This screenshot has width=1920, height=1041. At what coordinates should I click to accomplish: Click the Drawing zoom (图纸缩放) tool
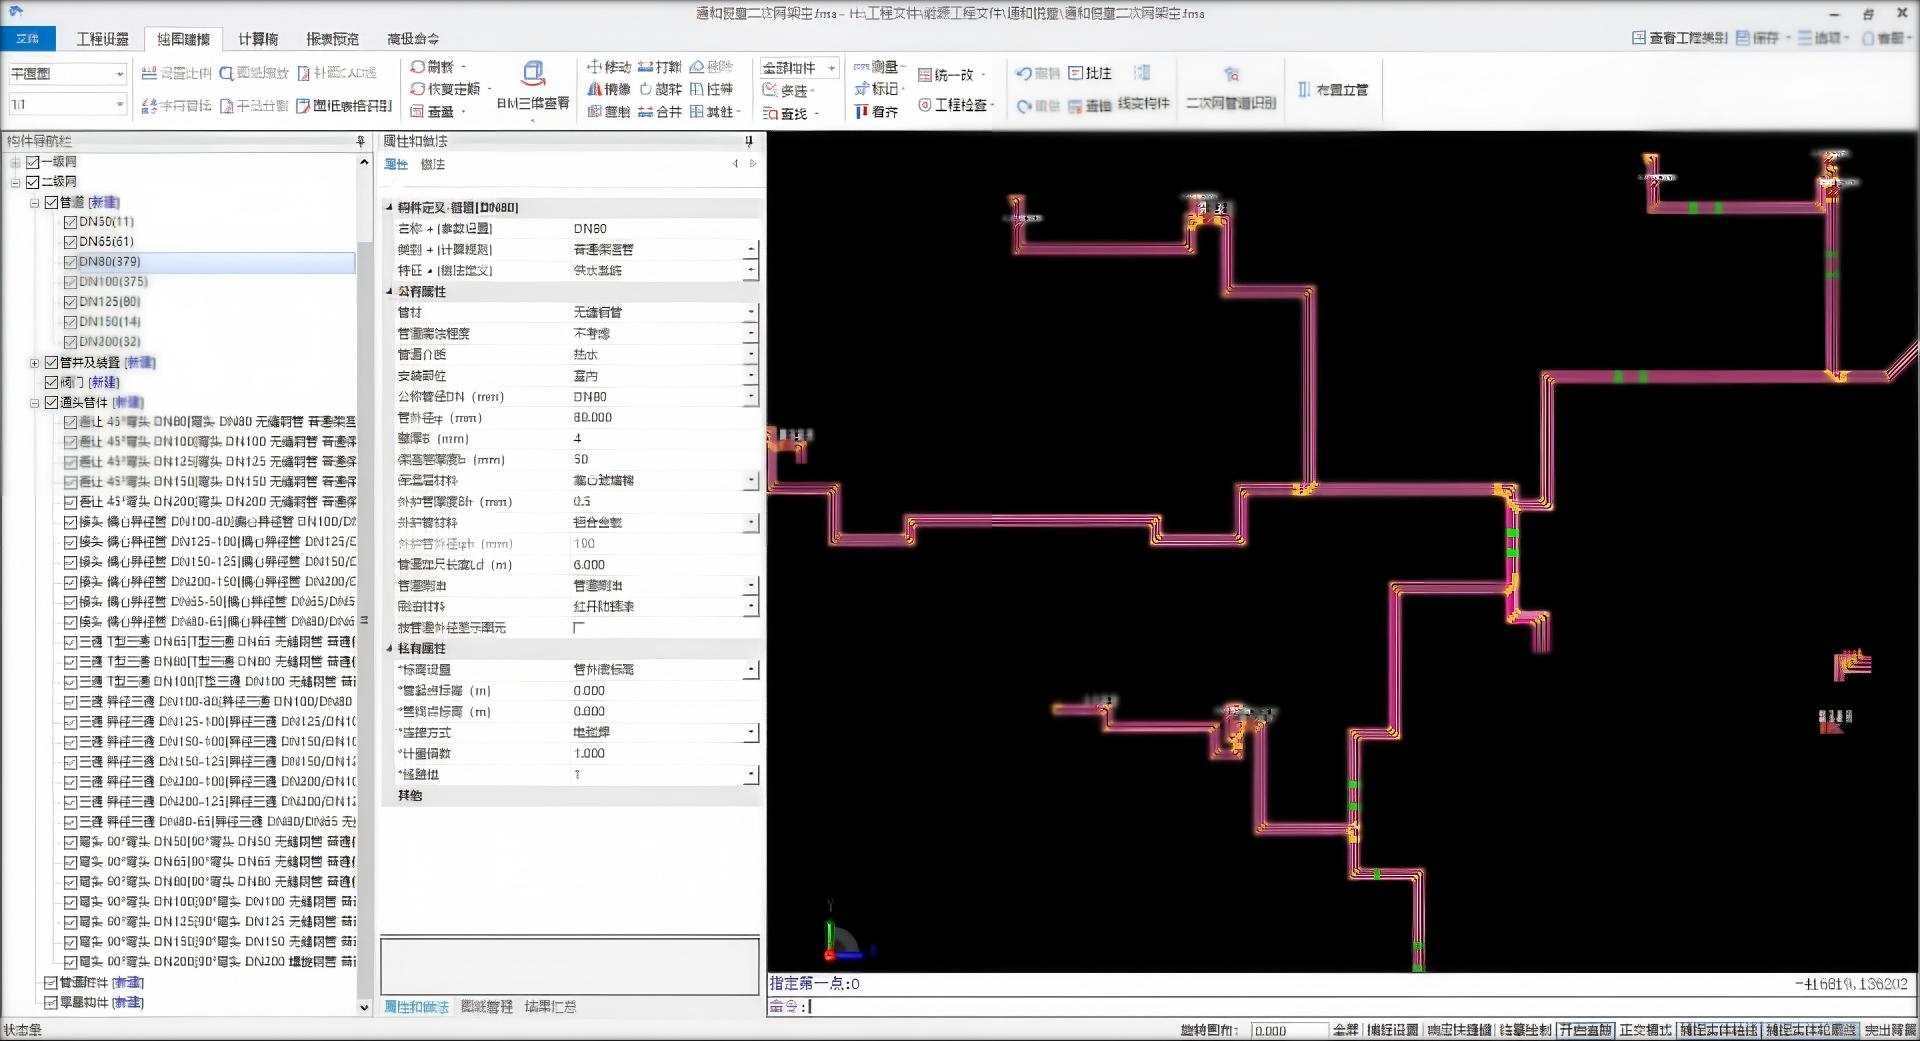click(254, 73)
